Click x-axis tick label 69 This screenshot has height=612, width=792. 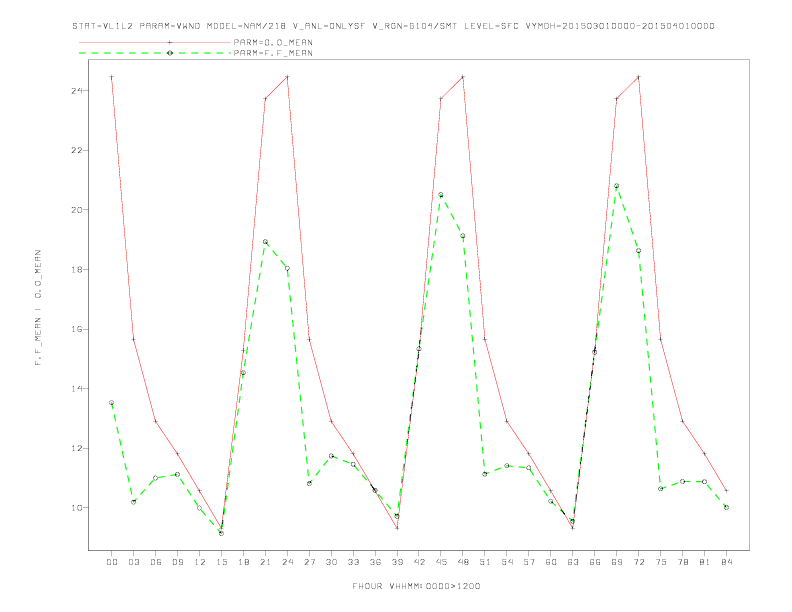point(617,562)
